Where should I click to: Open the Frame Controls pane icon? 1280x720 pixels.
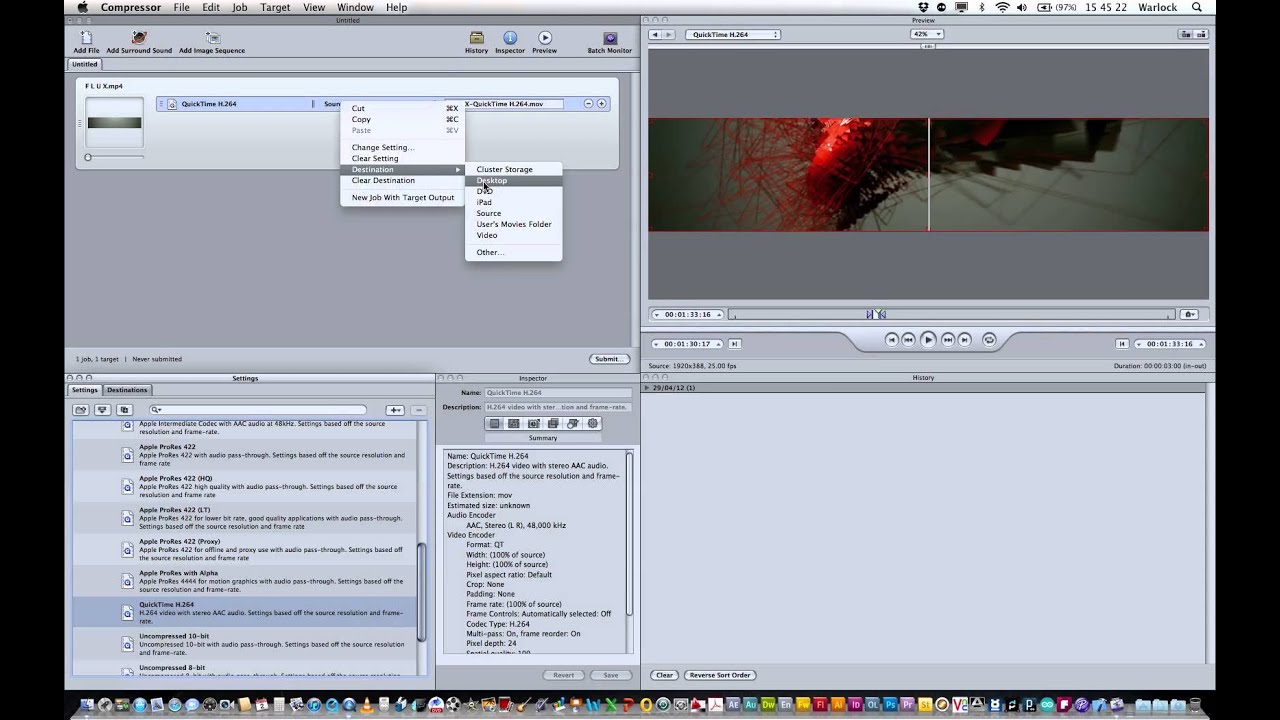[x=534, y=424]
